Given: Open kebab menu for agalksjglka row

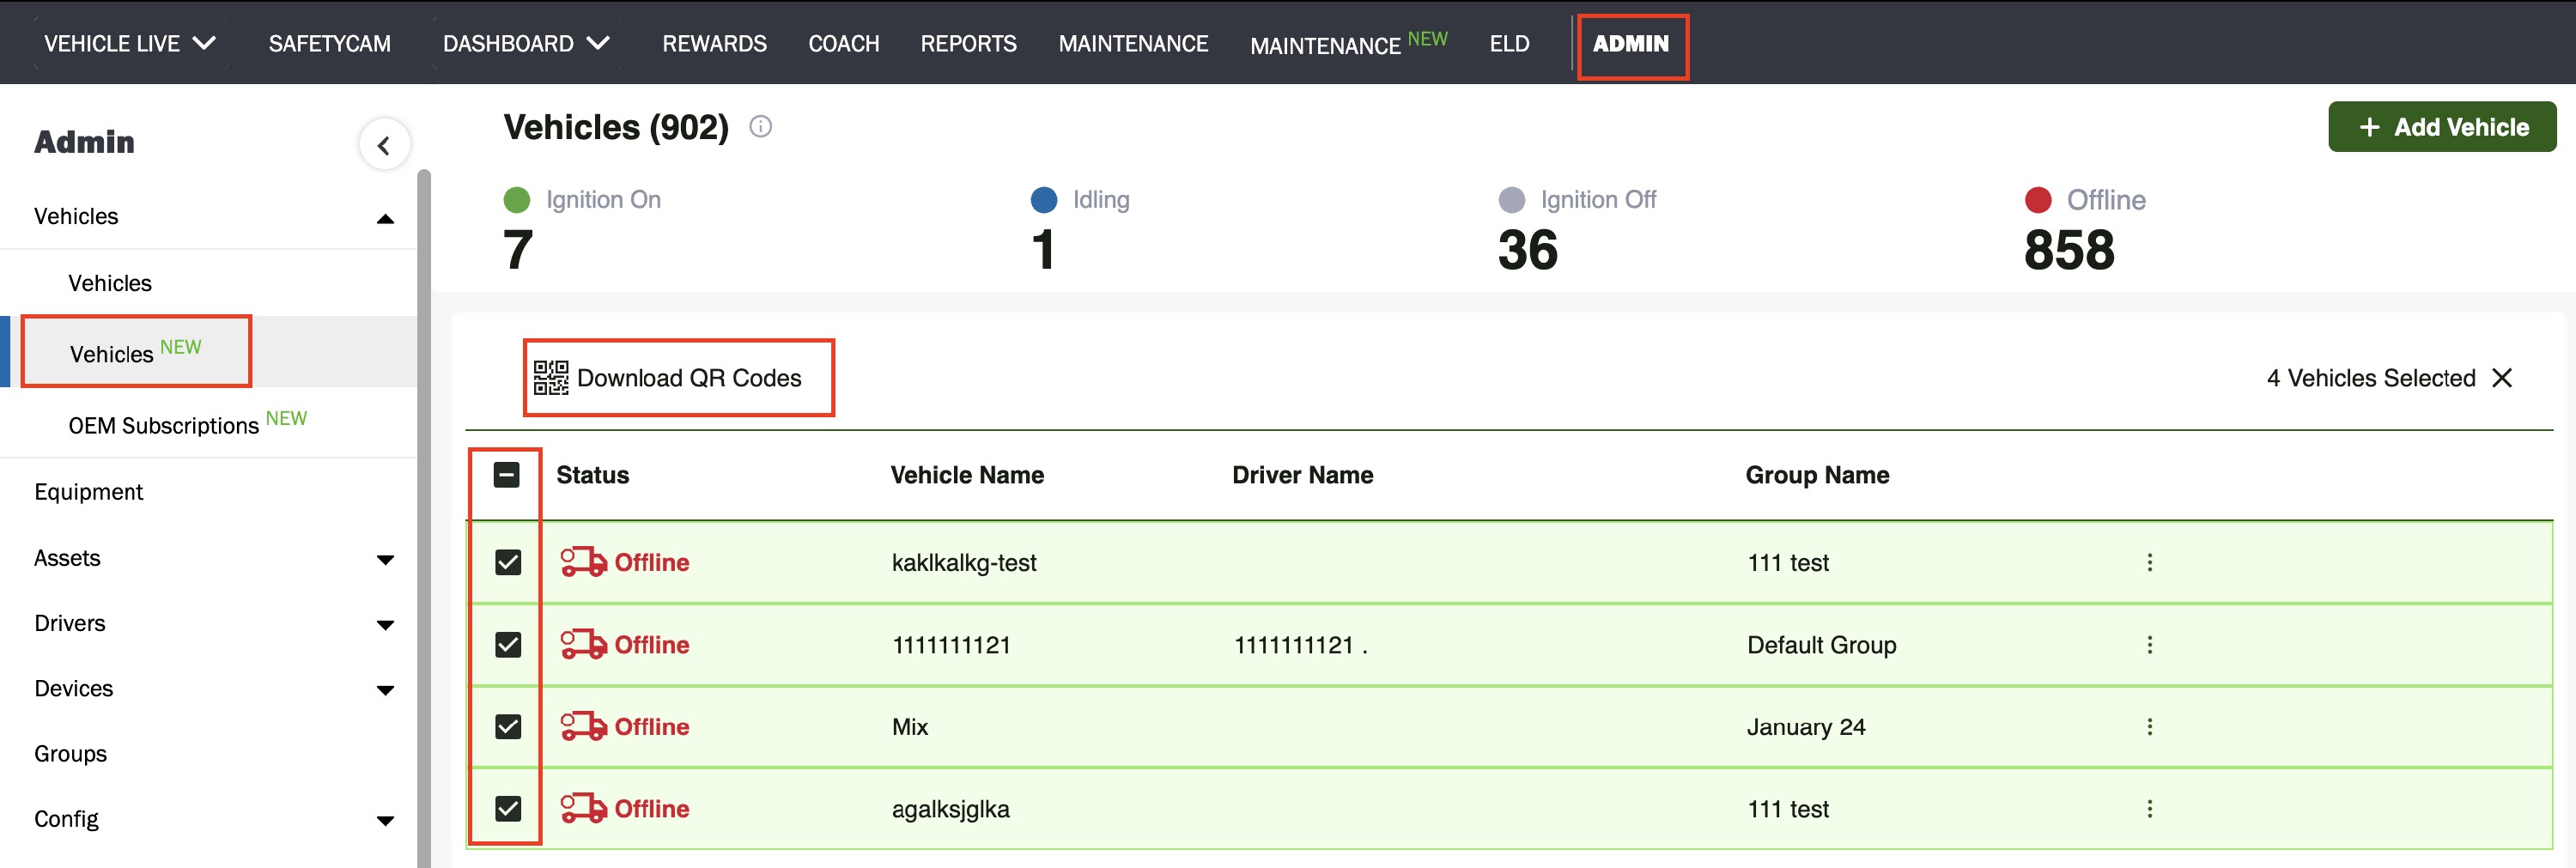Looking at the screenshot, I should (x=2149, y=809).
